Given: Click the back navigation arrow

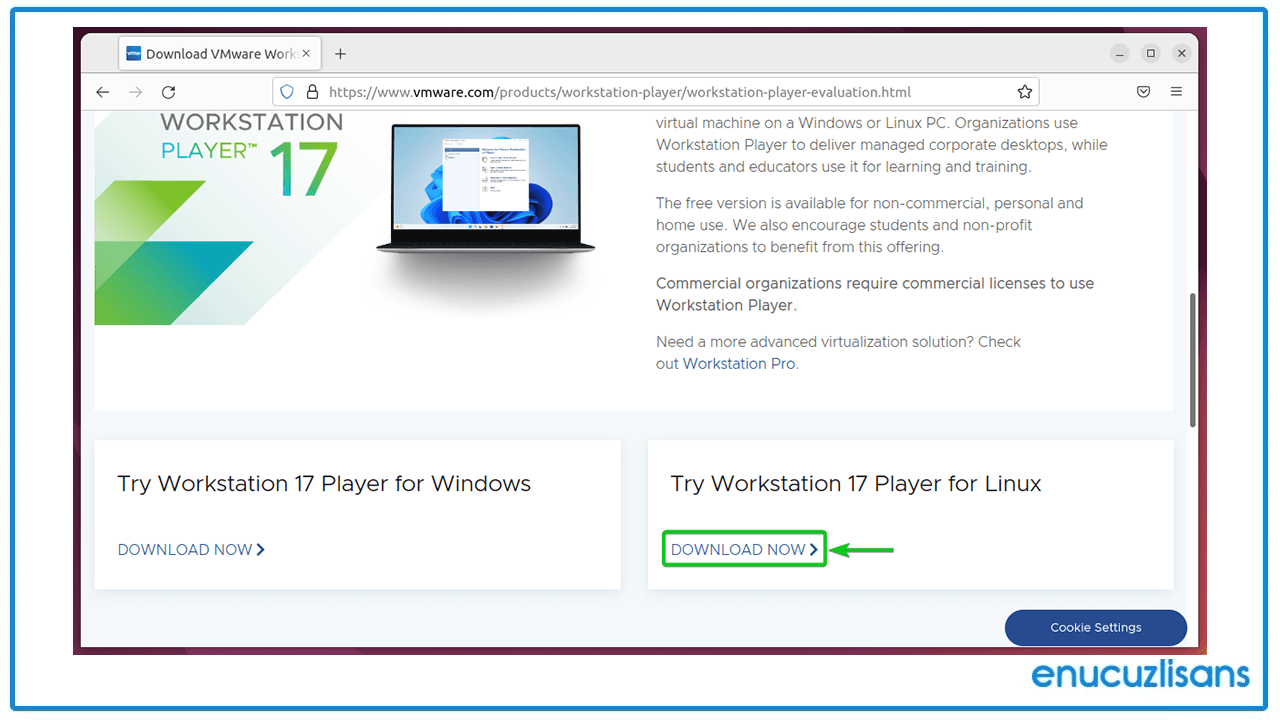Looking at the screenshot, I should point(103,91).
